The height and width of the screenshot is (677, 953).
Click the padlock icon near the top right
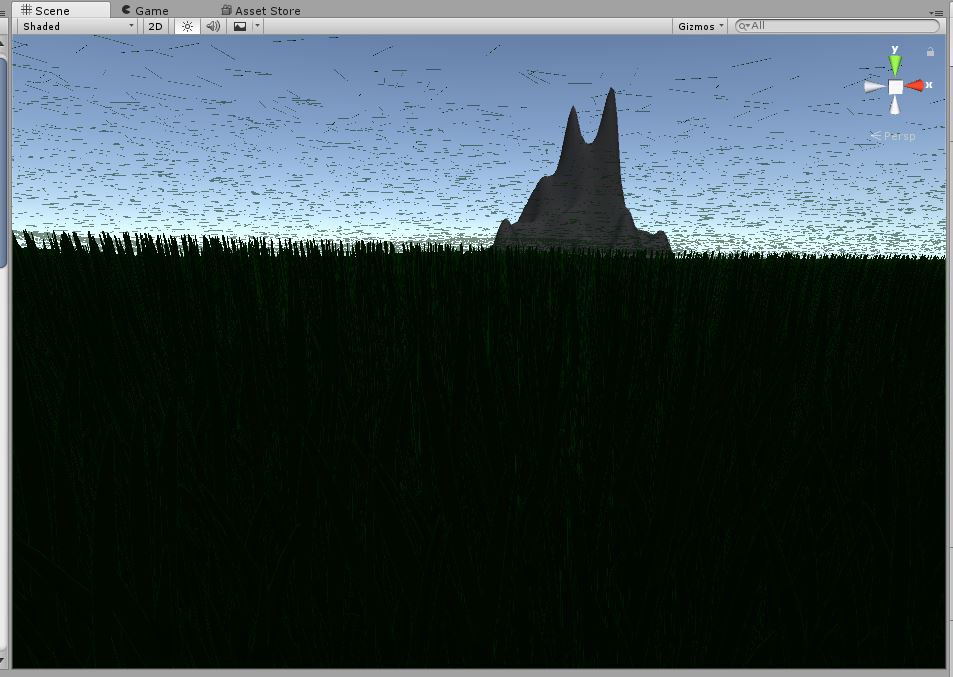click(x=928, y=51)
